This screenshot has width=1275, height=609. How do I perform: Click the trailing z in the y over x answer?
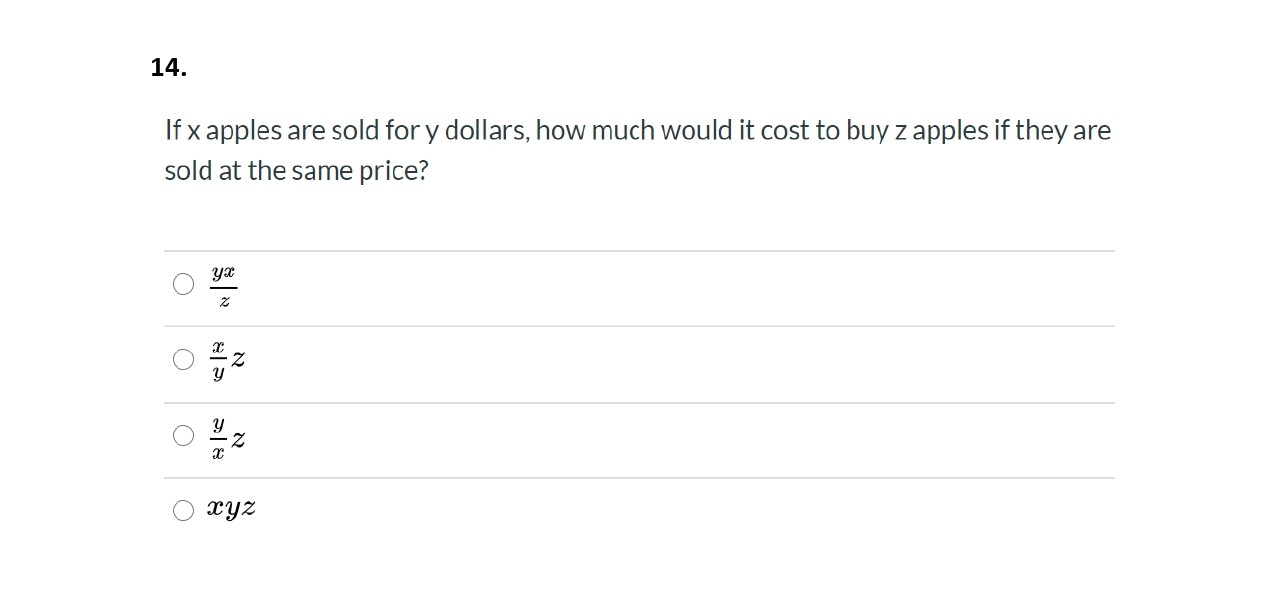pyautogui.click(x=238, y=438)
